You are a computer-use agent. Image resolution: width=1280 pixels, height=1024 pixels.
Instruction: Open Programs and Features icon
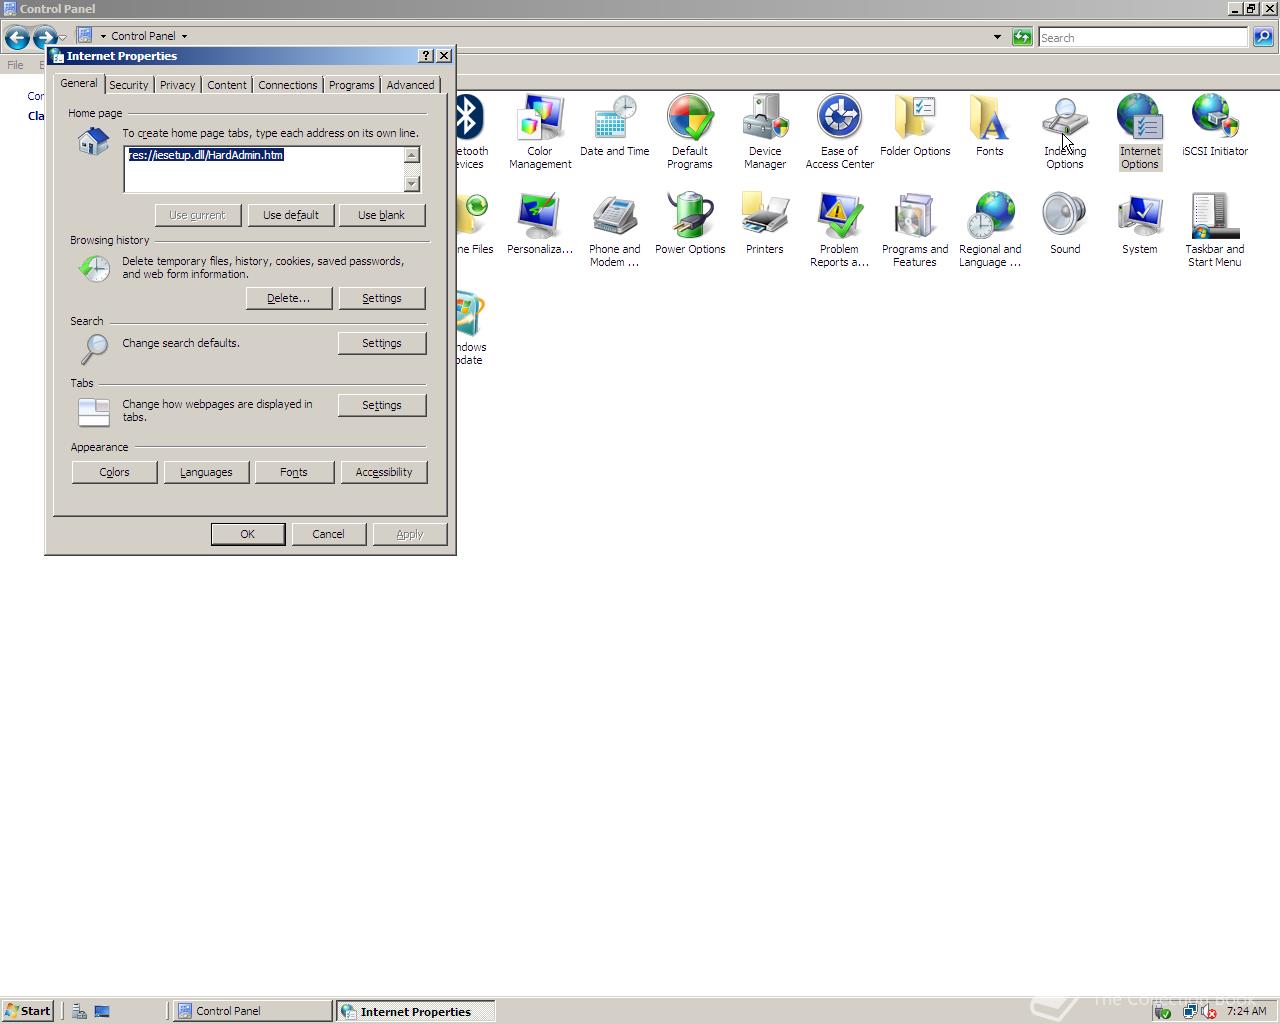pyautogui.click(x=915, y=230)
